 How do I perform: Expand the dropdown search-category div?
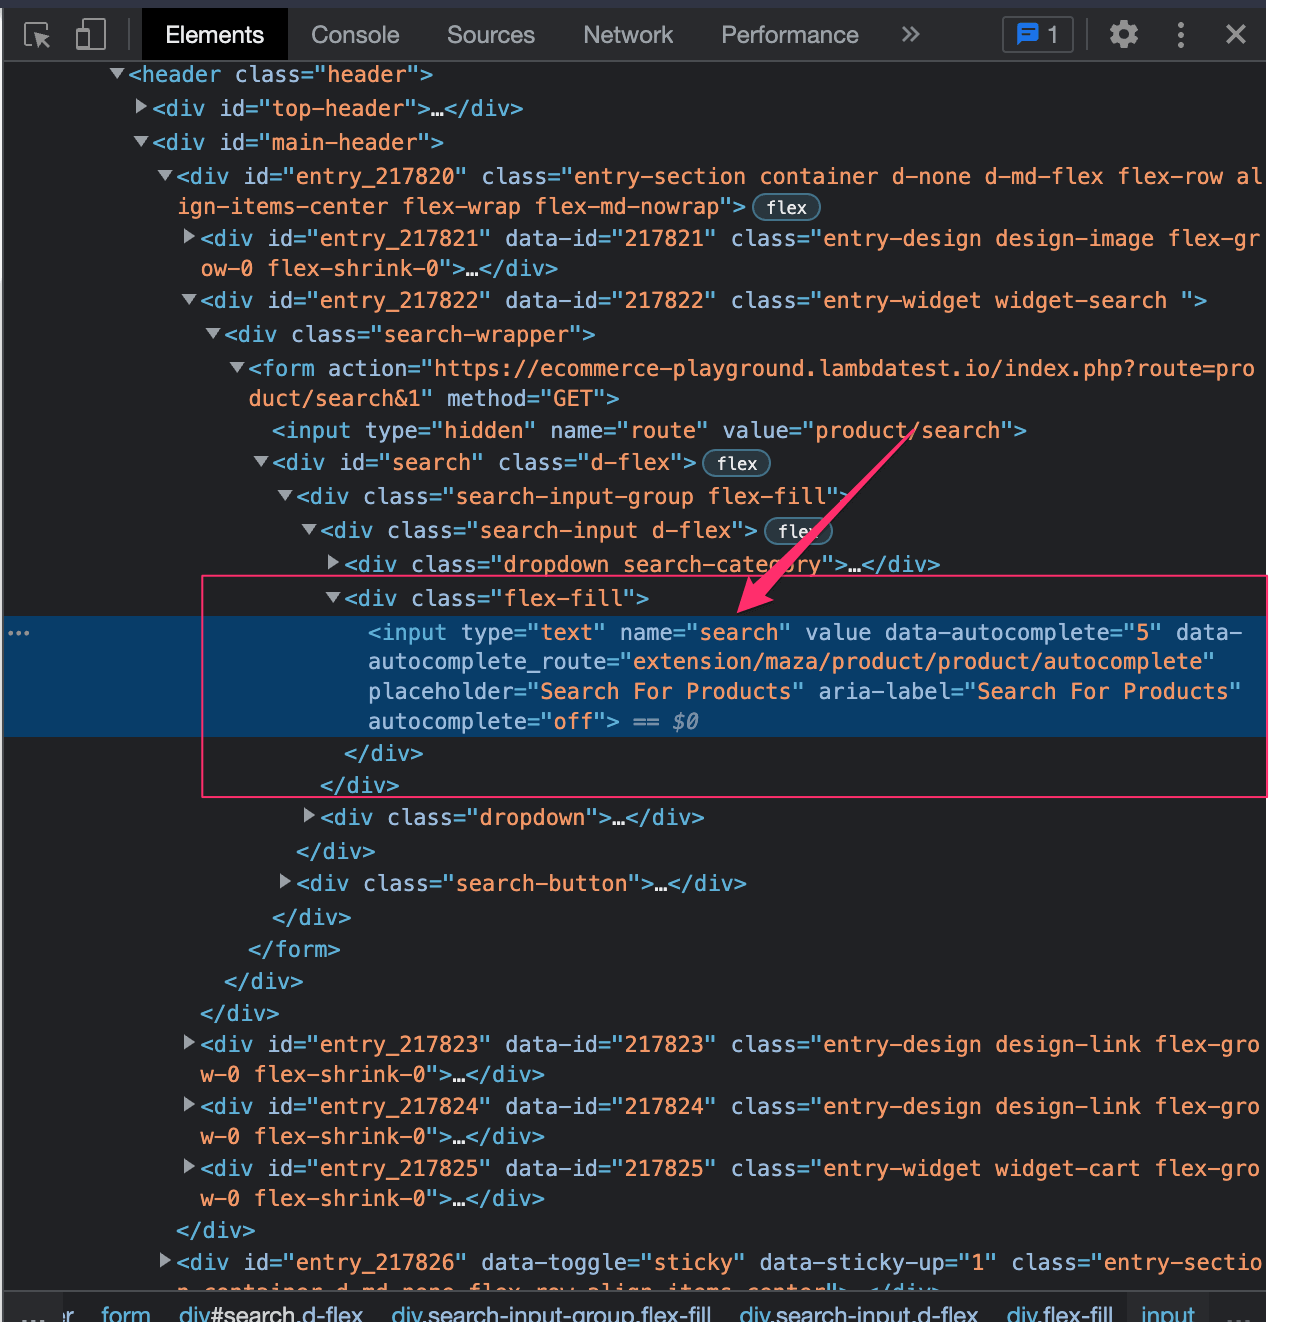(333, 563)
